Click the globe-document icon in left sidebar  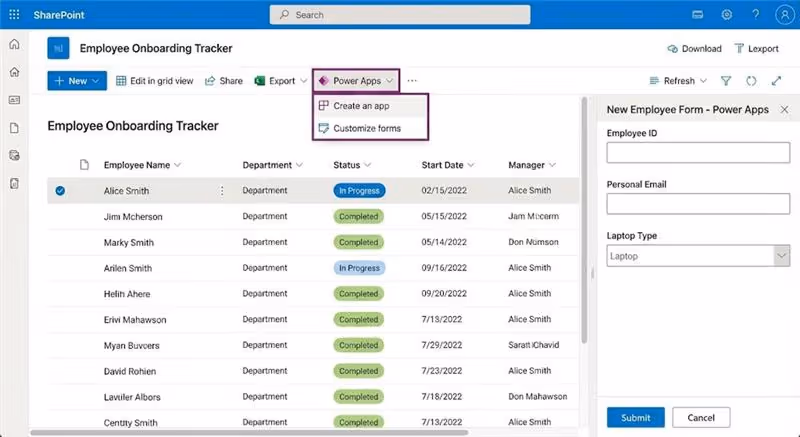14,156
